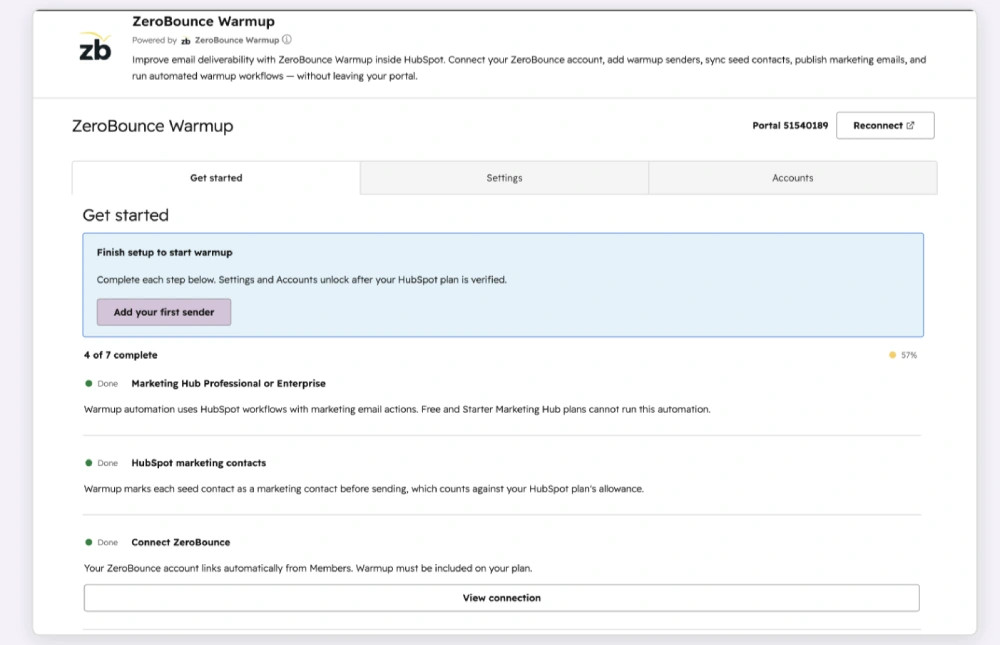Click Done status beside HubSpot marketing contacts
This screenshot has height=645, width=1000.
tap(102, 463)
